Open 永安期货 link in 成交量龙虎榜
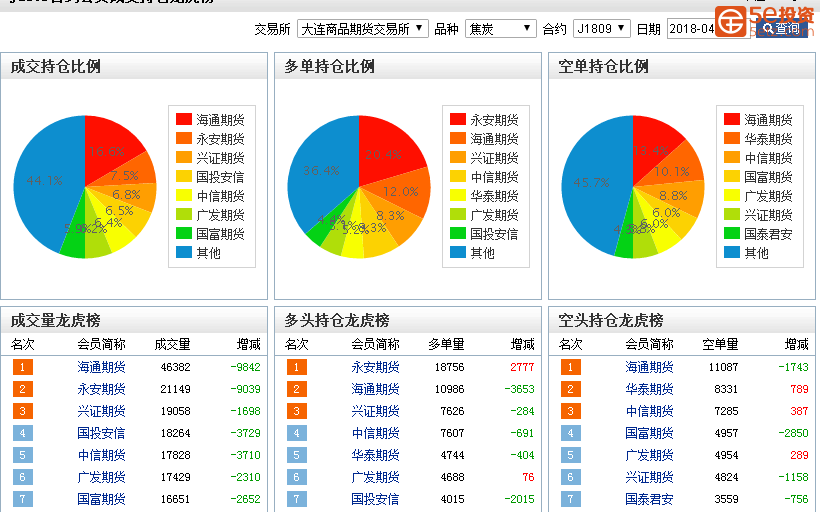The width and height of the screenshot is (822, 512). tap(101, 389)
